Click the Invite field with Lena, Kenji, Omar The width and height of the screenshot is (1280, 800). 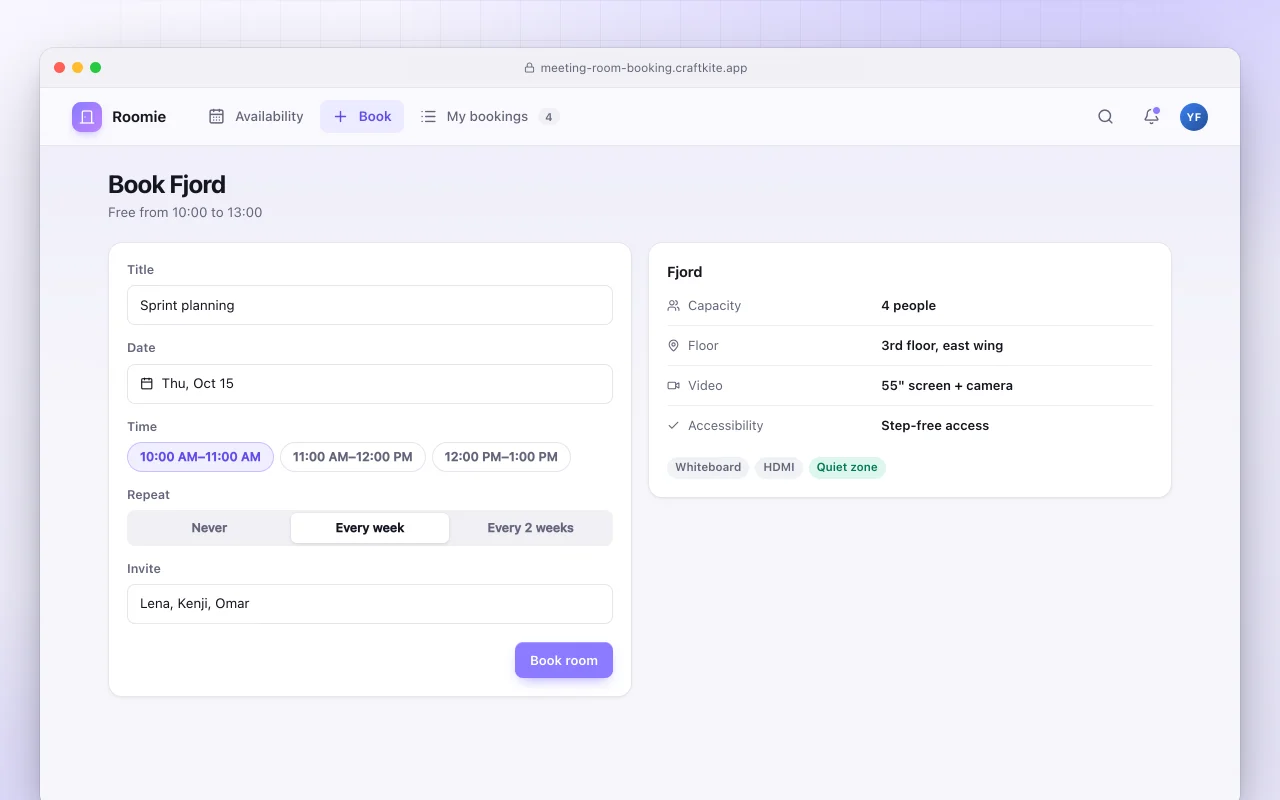(x=370, y=604)
